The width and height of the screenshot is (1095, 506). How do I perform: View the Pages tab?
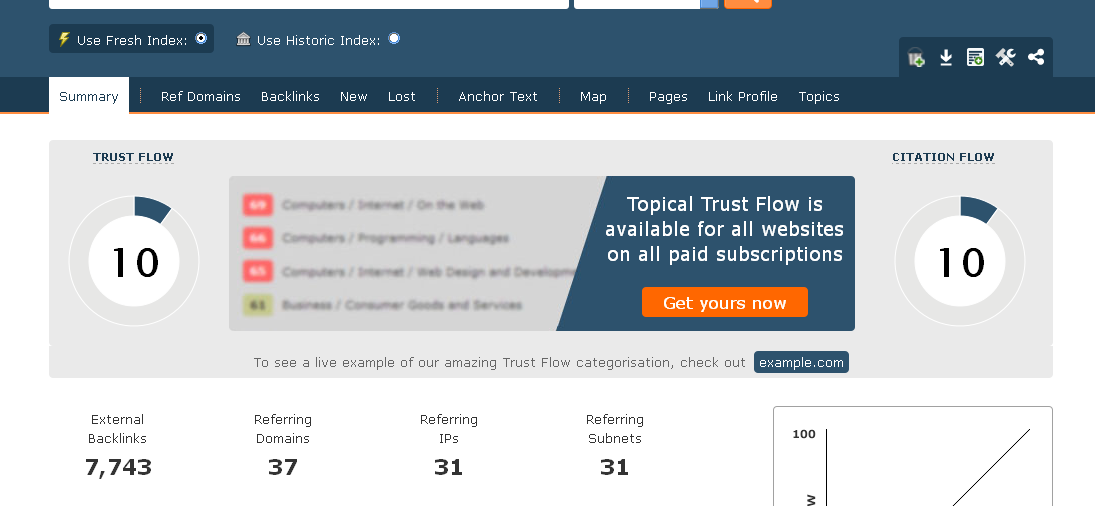tap(668, 96)
